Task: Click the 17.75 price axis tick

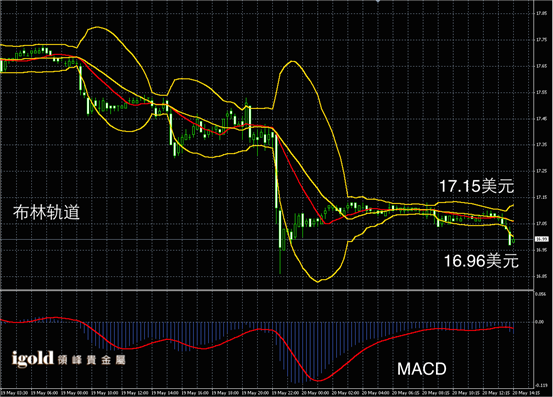Action: (x=542, y=40)
